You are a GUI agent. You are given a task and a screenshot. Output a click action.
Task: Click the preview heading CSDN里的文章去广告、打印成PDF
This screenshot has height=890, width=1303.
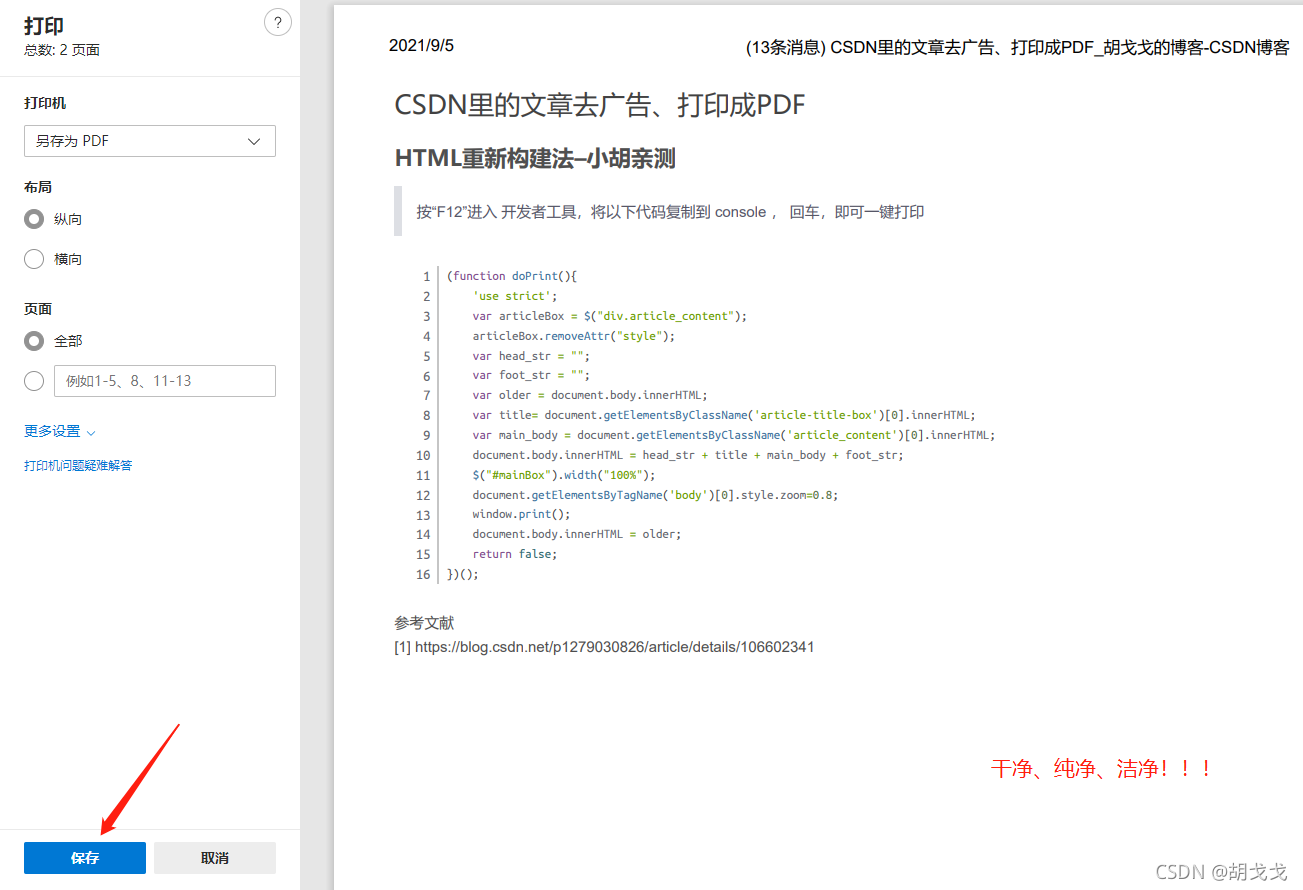[600, 105]
